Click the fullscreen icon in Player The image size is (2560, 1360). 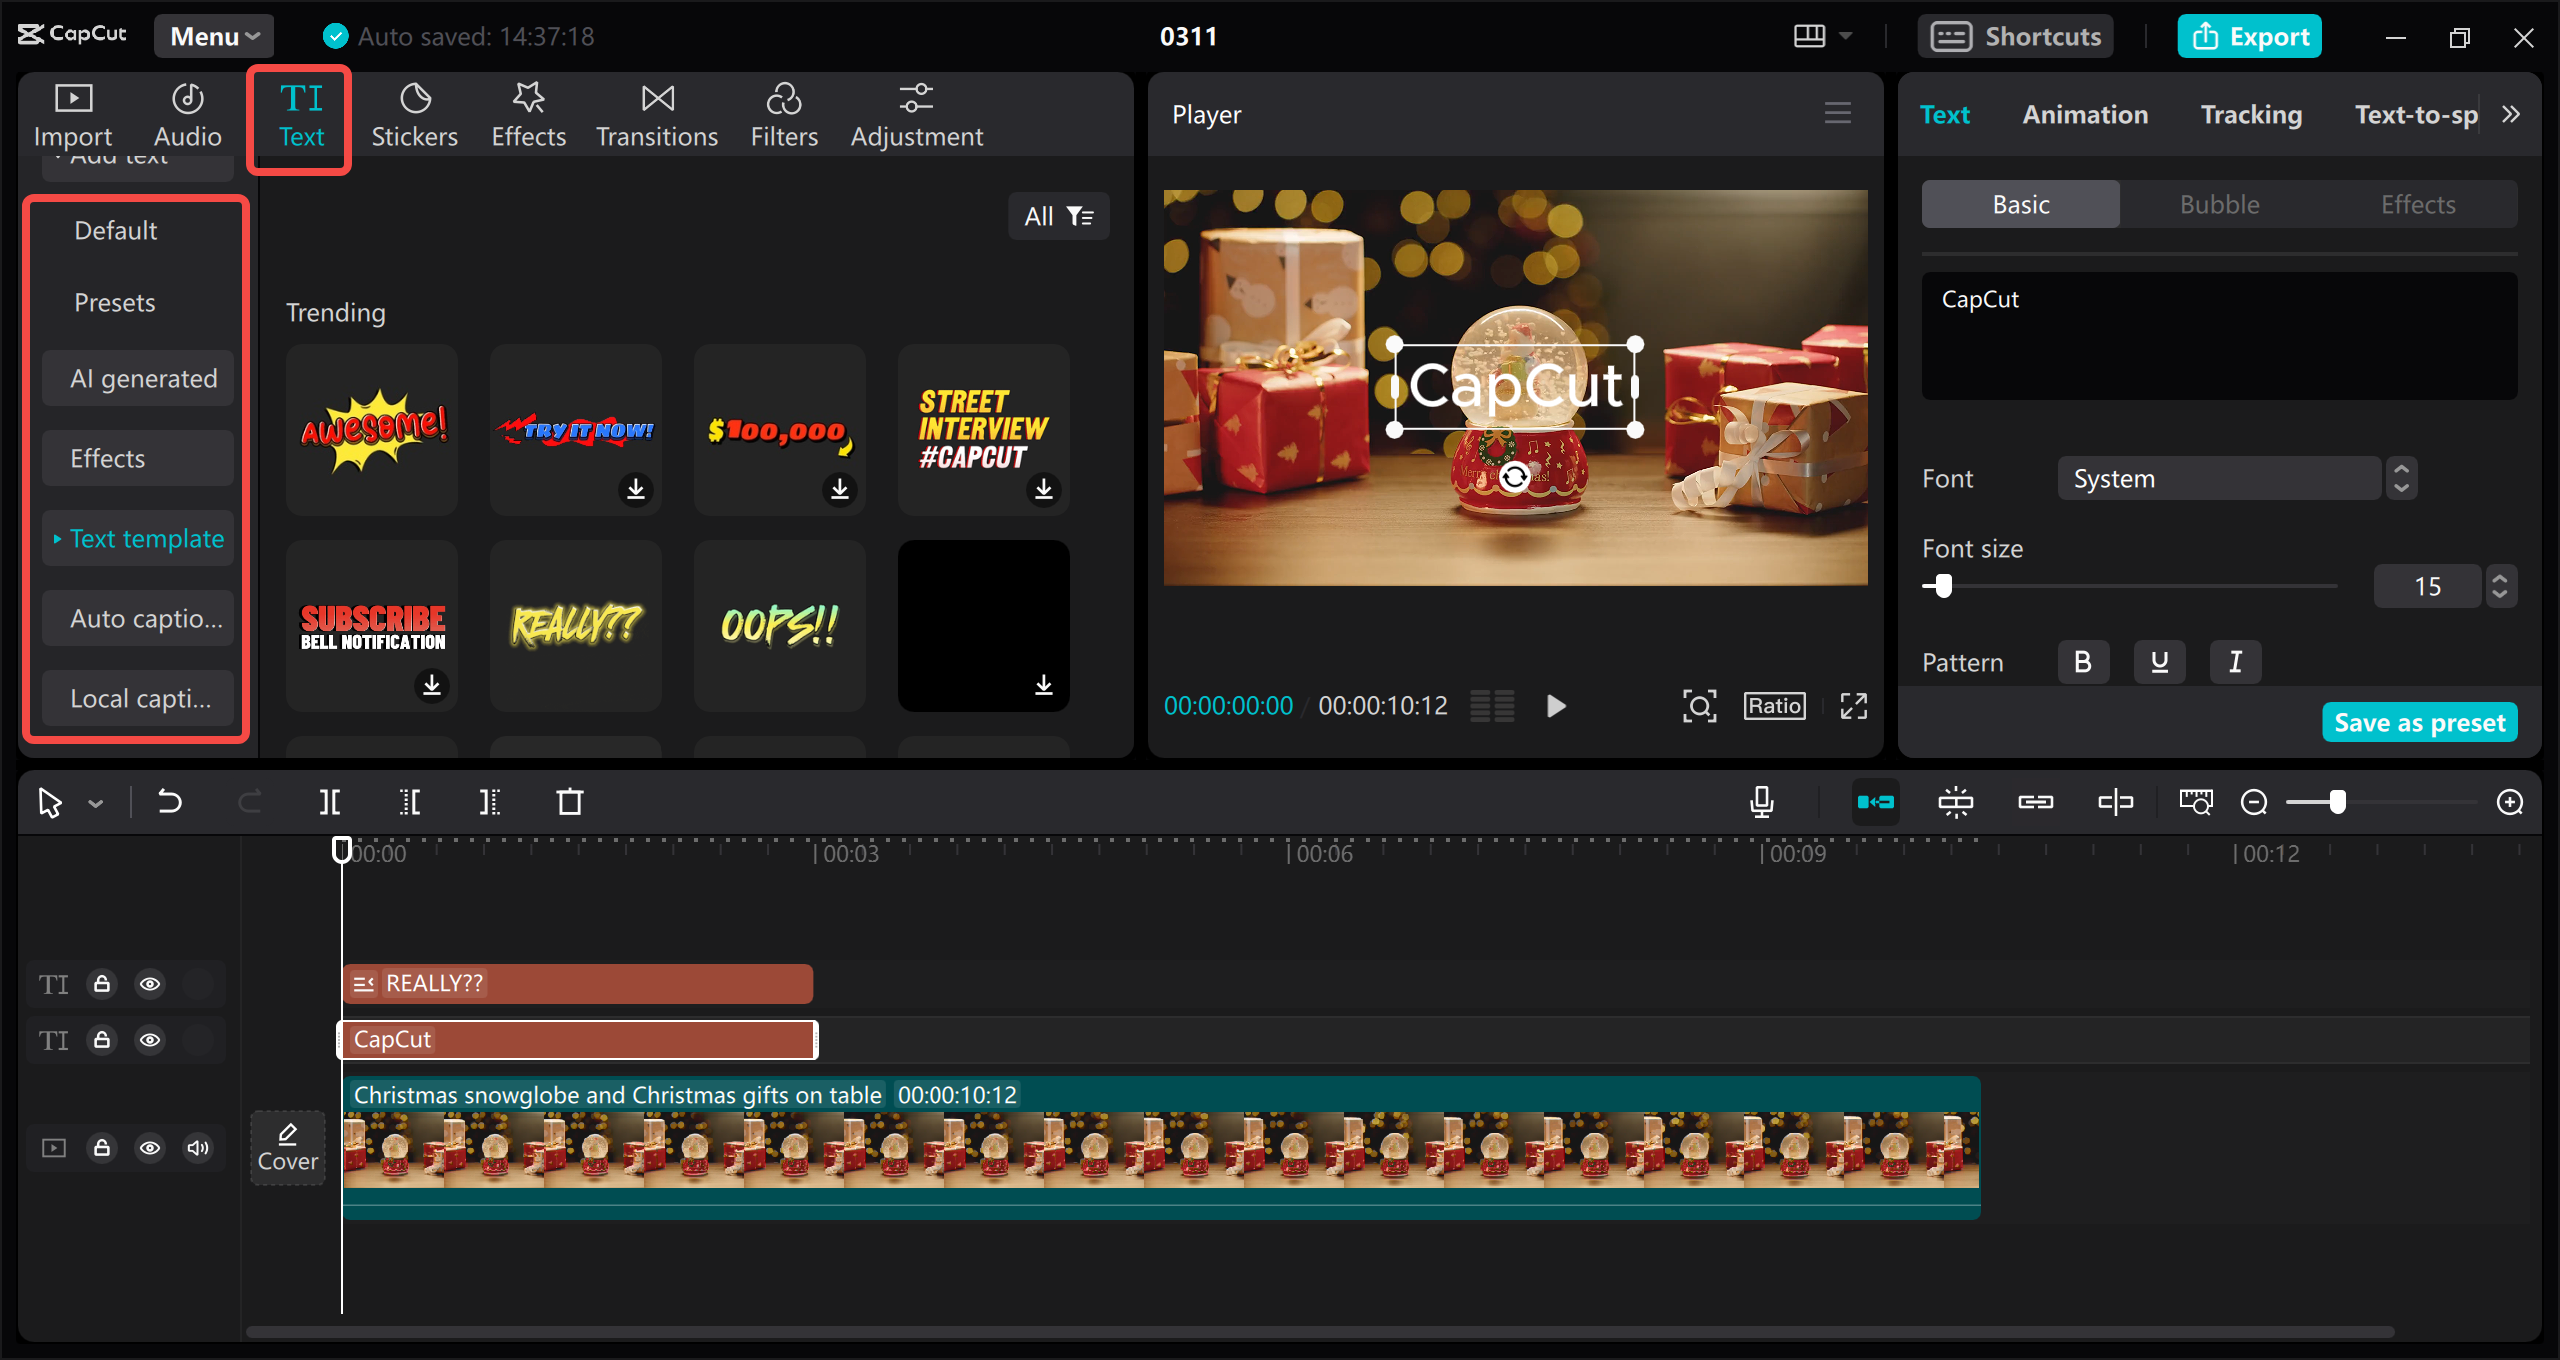(1854, 706)
